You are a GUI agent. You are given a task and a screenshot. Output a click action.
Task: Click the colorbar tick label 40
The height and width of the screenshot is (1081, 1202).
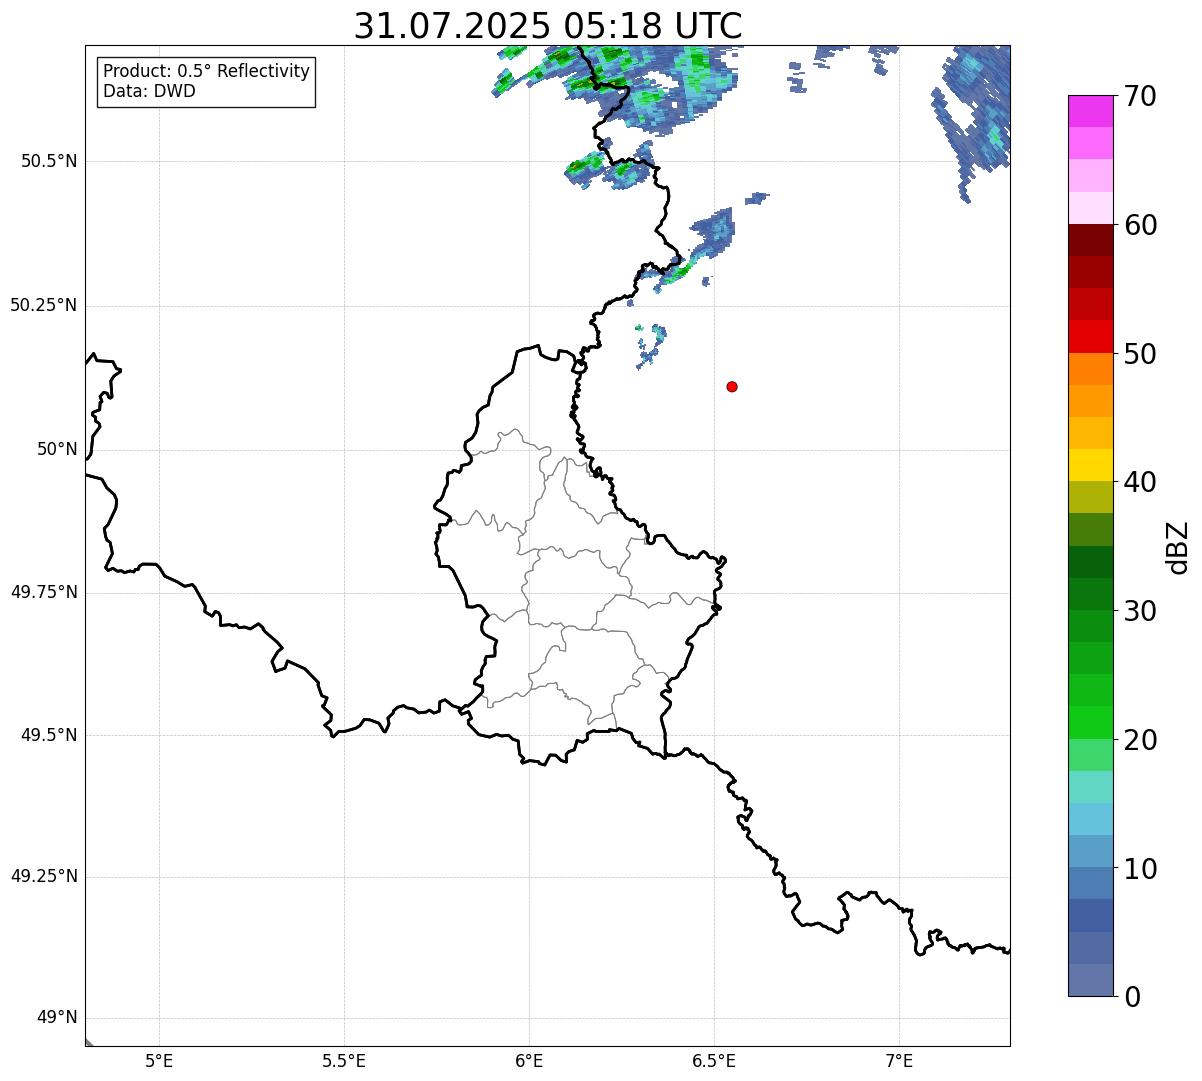pos(1140,482)
